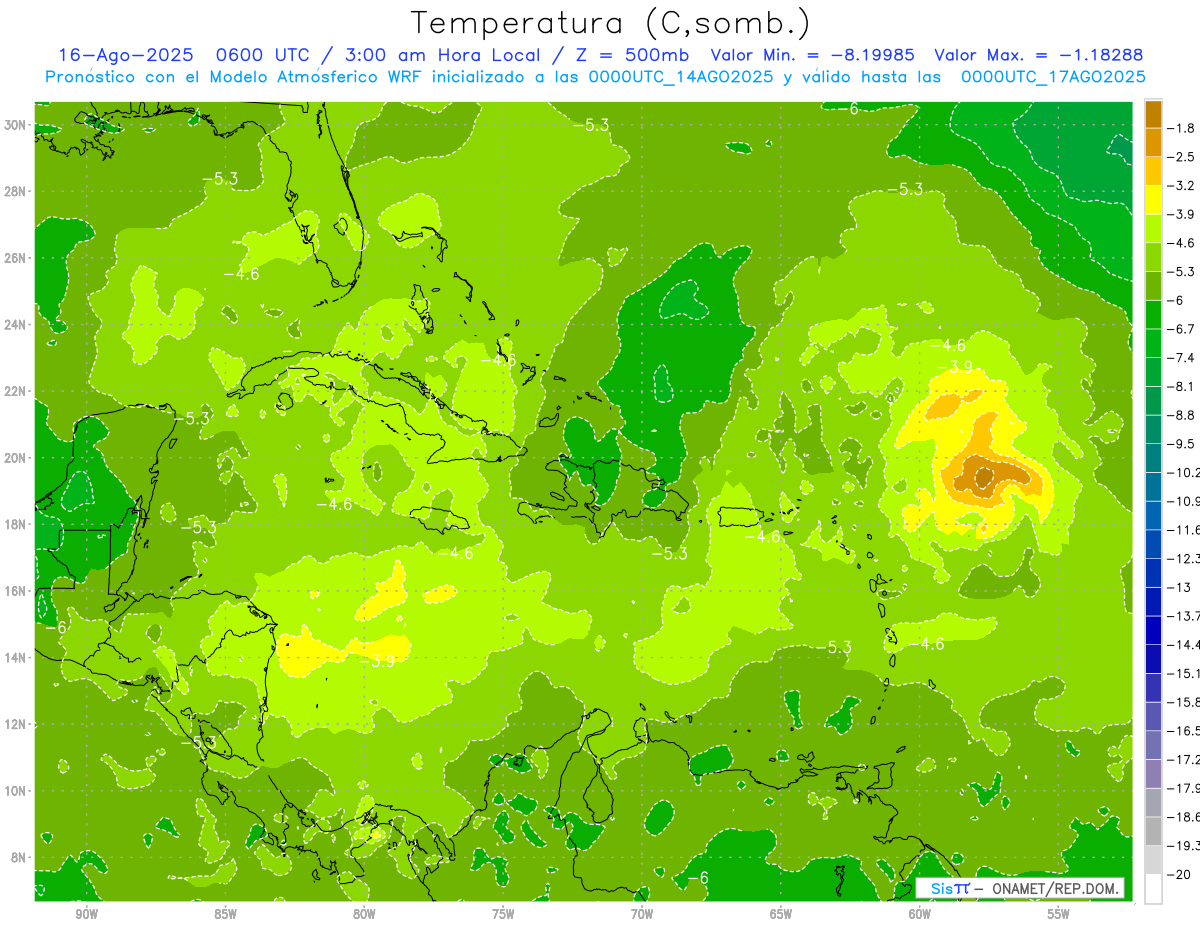Screen dimensions: 1200x927
Task: Click the '12N' latitude axis label
Action: pos(14,724)
